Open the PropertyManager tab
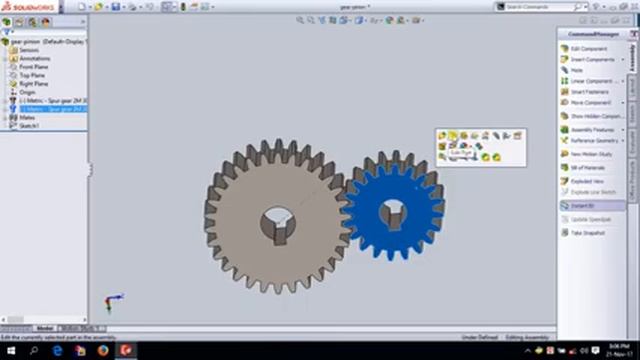640x360 pixels. [19, 22]
